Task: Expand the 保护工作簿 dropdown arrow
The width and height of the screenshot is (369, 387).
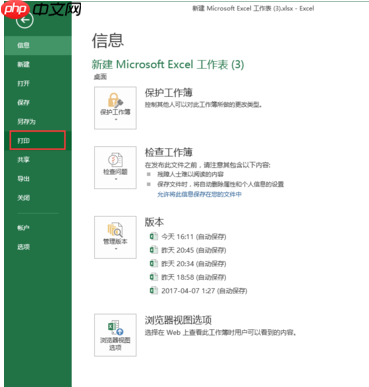Action: click(x=116, y=119)
